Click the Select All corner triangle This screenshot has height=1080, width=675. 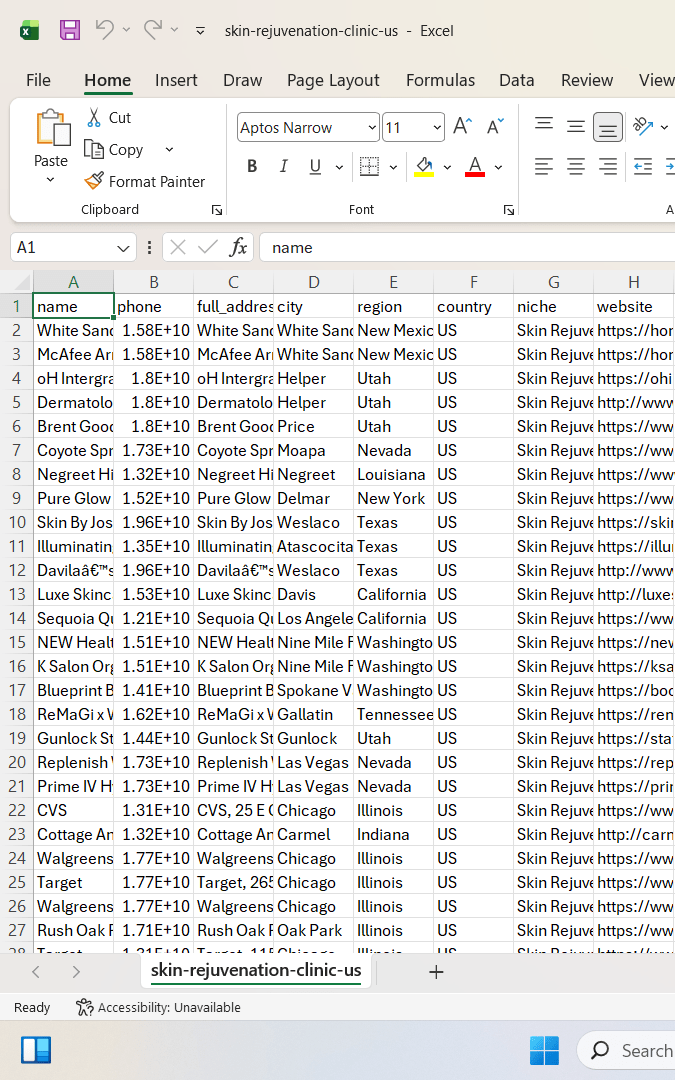pos(21,281)
